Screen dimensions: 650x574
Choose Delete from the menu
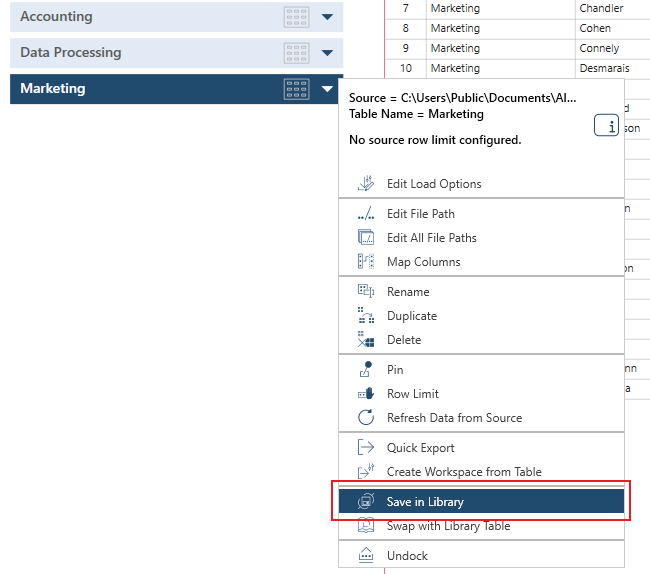click(481, 340)
